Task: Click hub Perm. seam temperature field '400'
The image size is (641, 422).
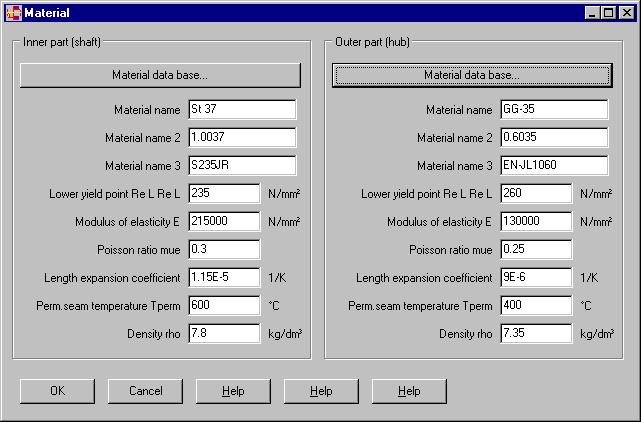Action: click(x=535, y=306)
